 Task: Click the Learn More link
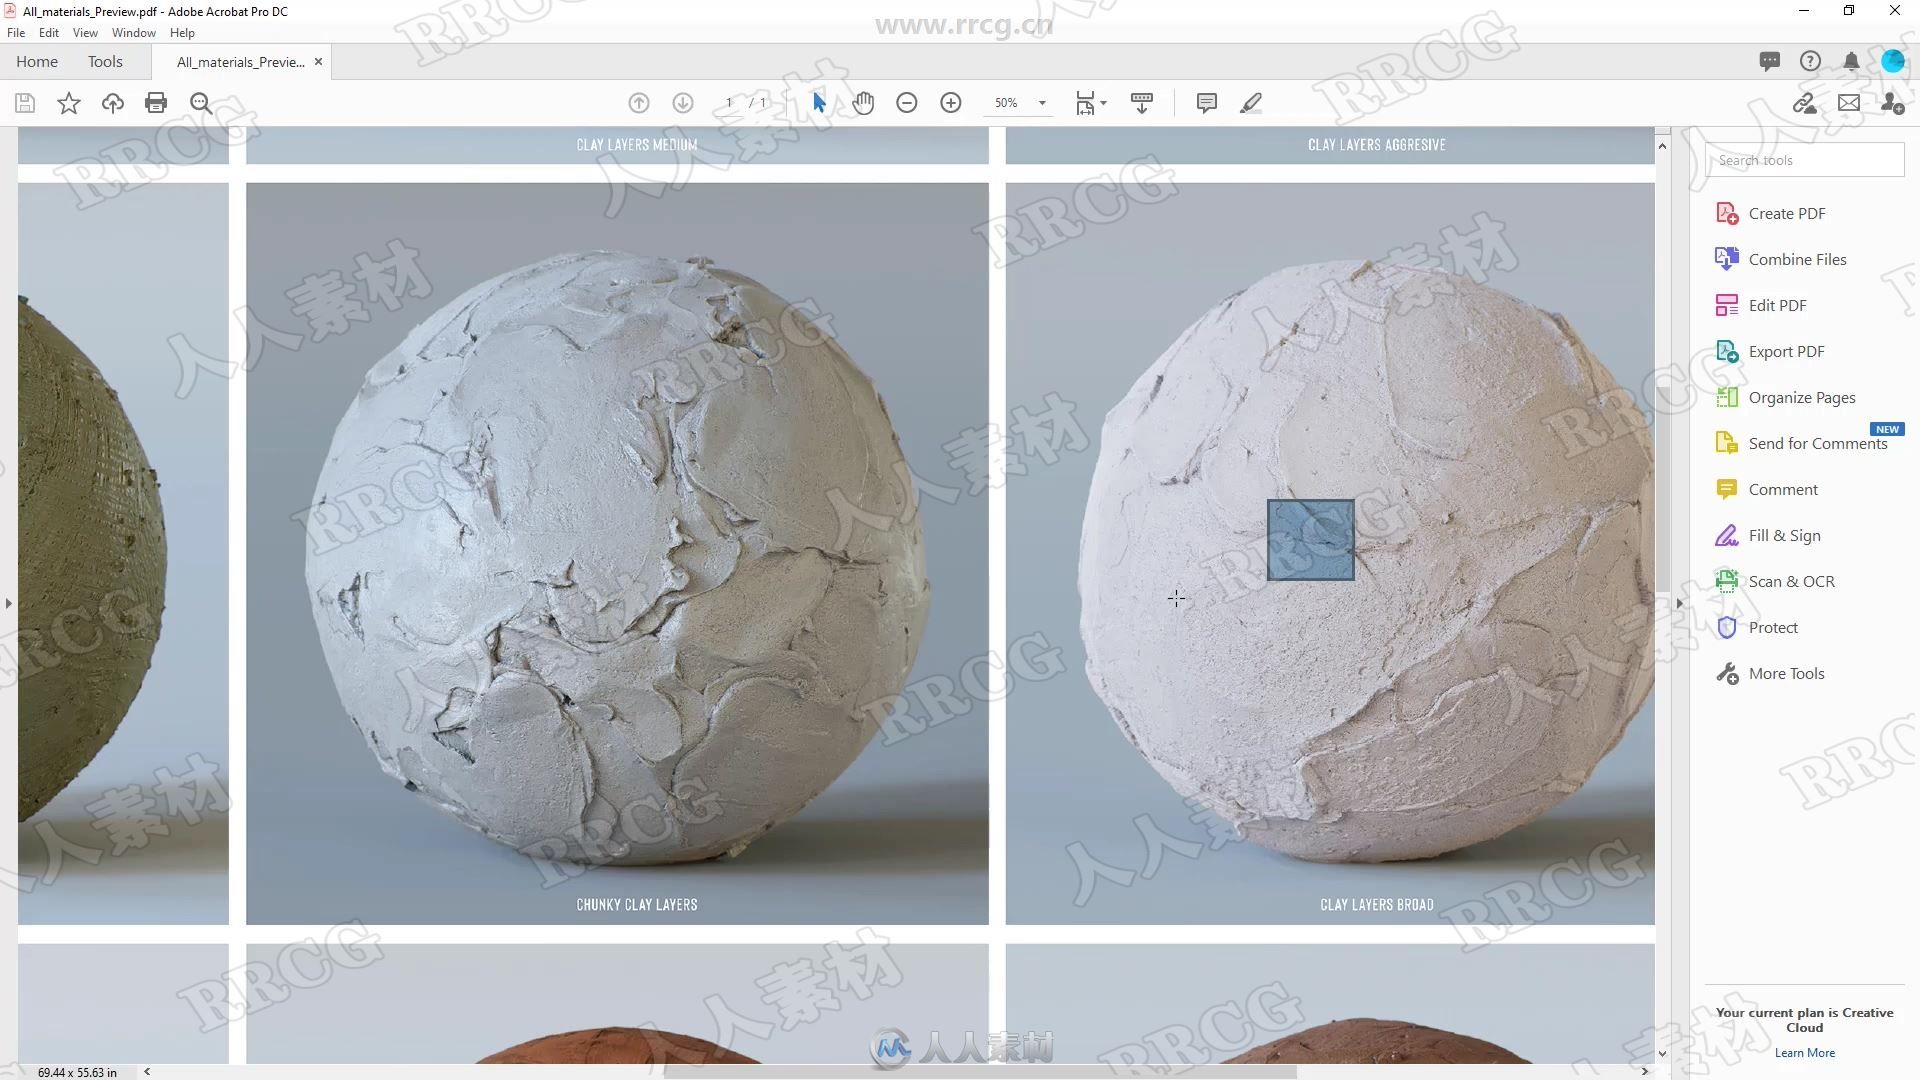pos(1805,1052)
